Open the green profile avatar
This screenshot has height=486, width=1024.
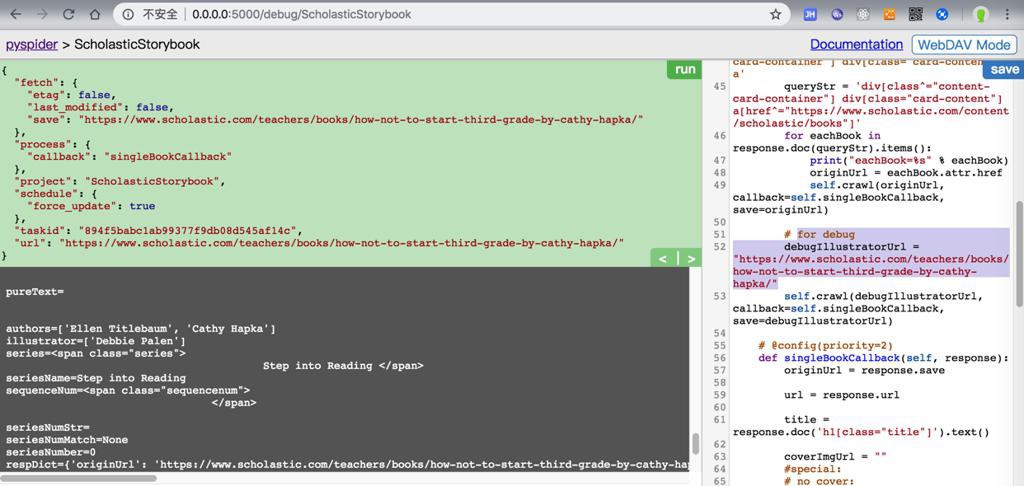click(980, 14)
